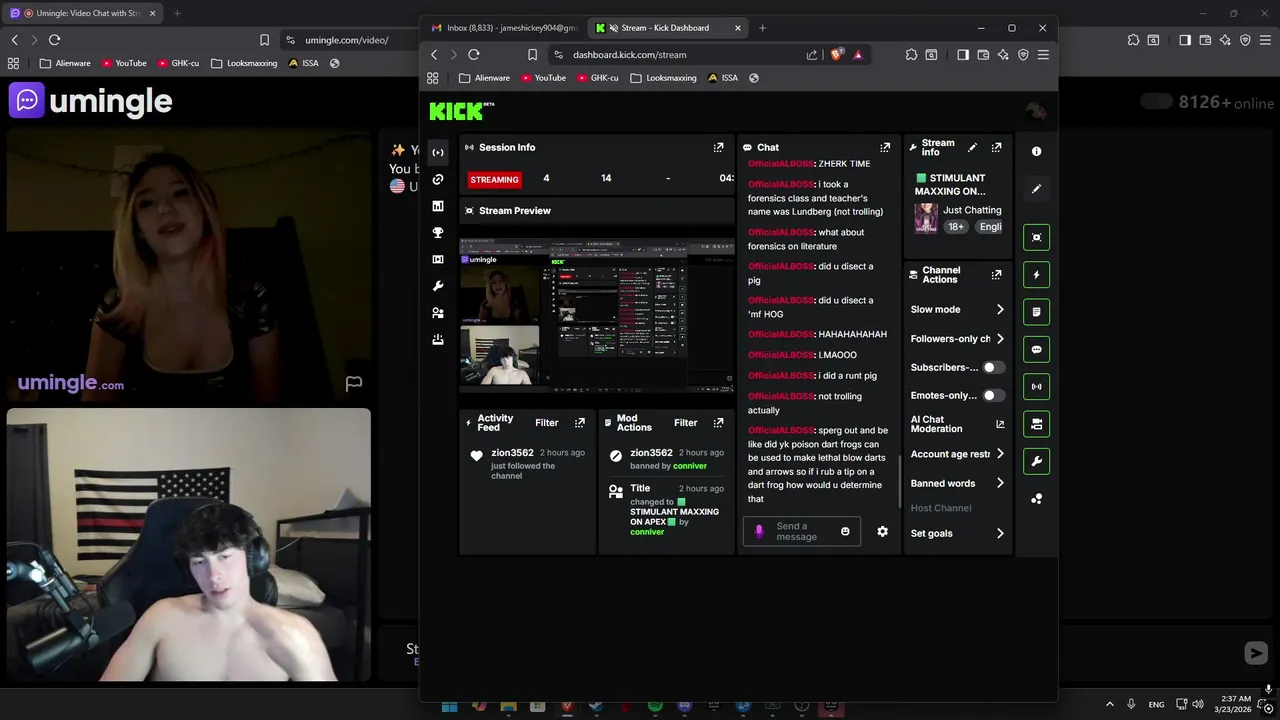Viewport: 1280px width, 720px height.
Task: Click the STREAMING status badge
Action: [x=494, y=179]
